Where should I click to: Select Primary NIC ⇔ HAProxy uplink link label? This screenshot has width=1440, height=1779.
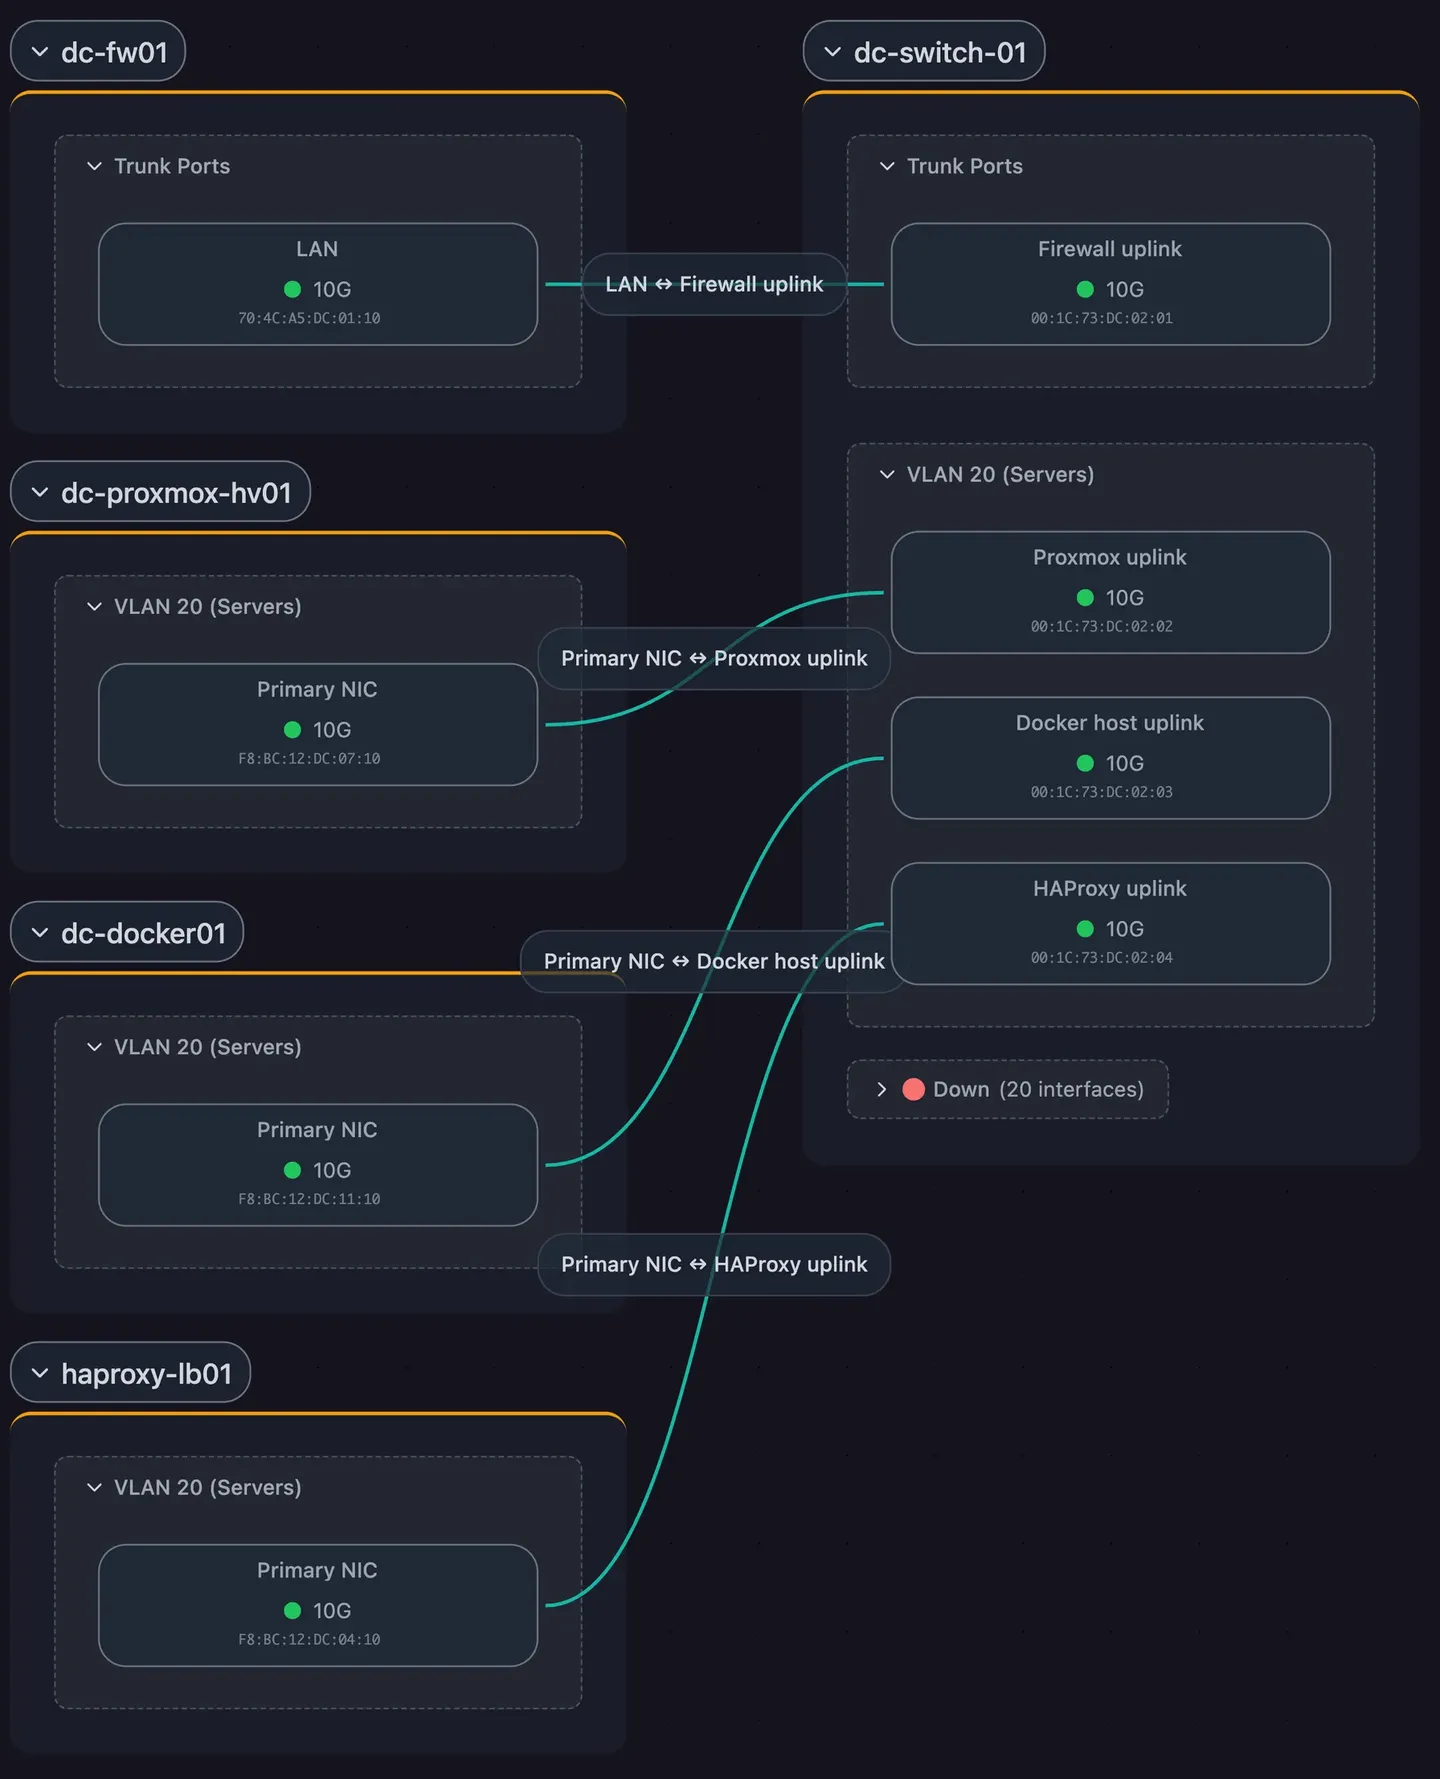(x=714, y=1264)
